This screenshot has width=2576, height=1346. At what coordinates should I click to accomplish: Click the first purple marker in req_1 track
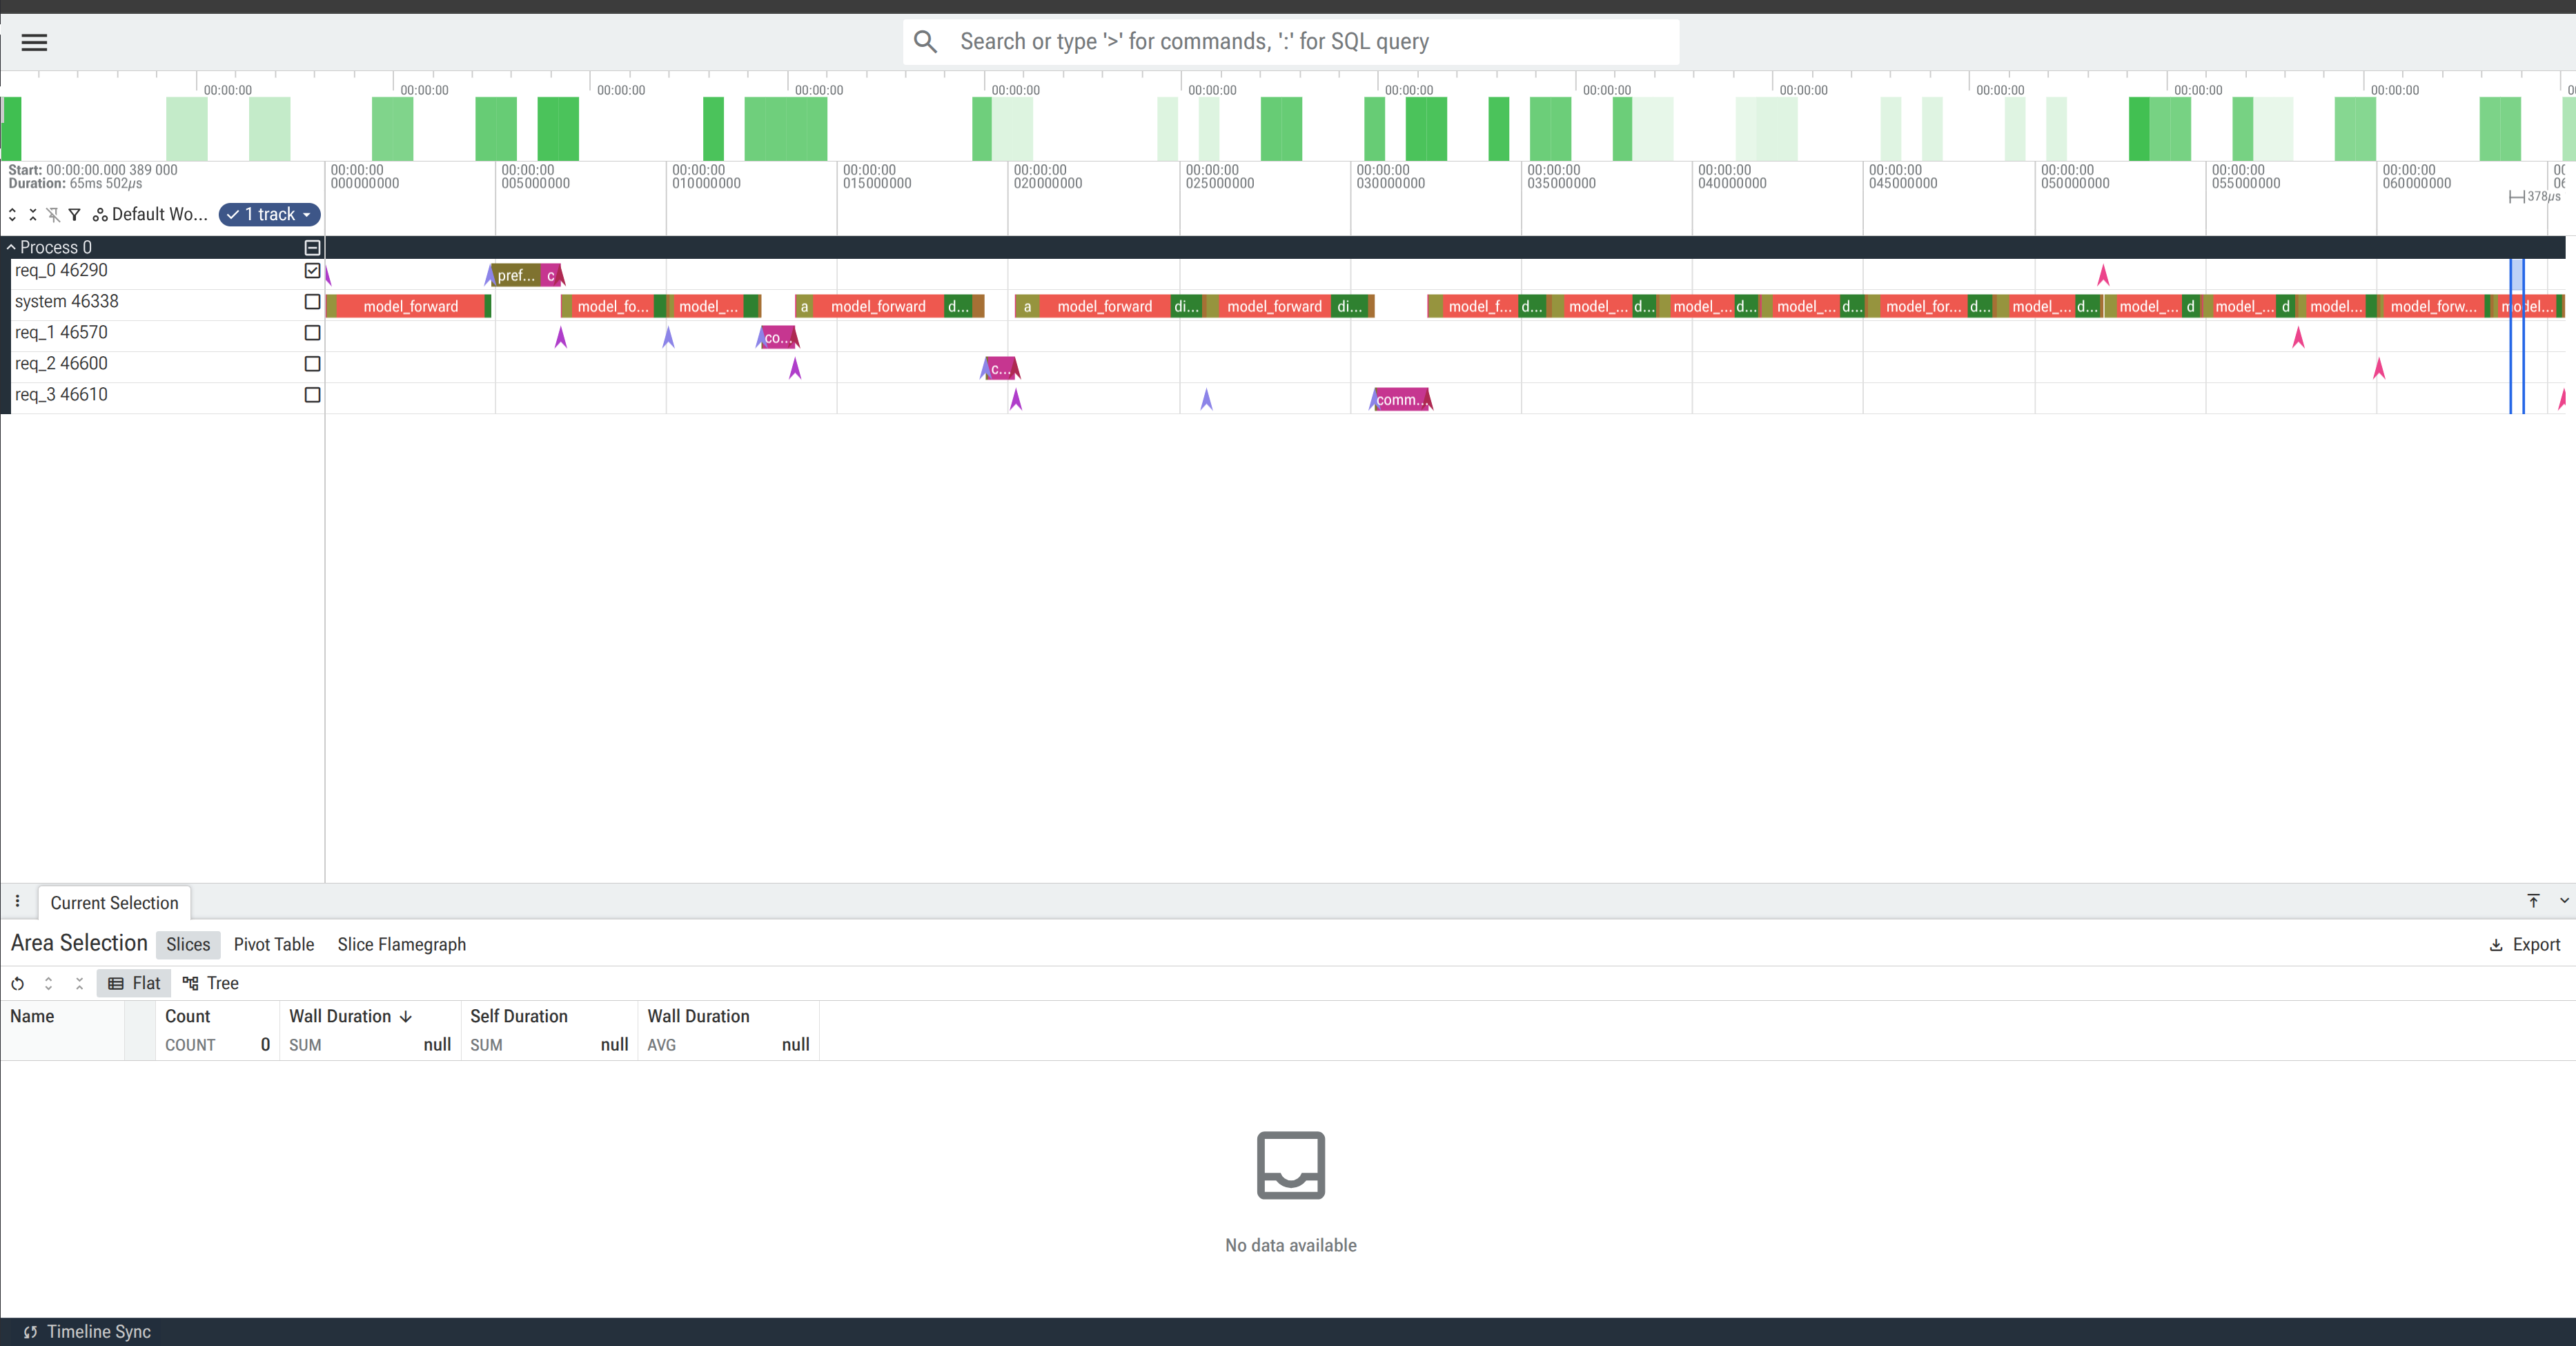pos(561,338)
